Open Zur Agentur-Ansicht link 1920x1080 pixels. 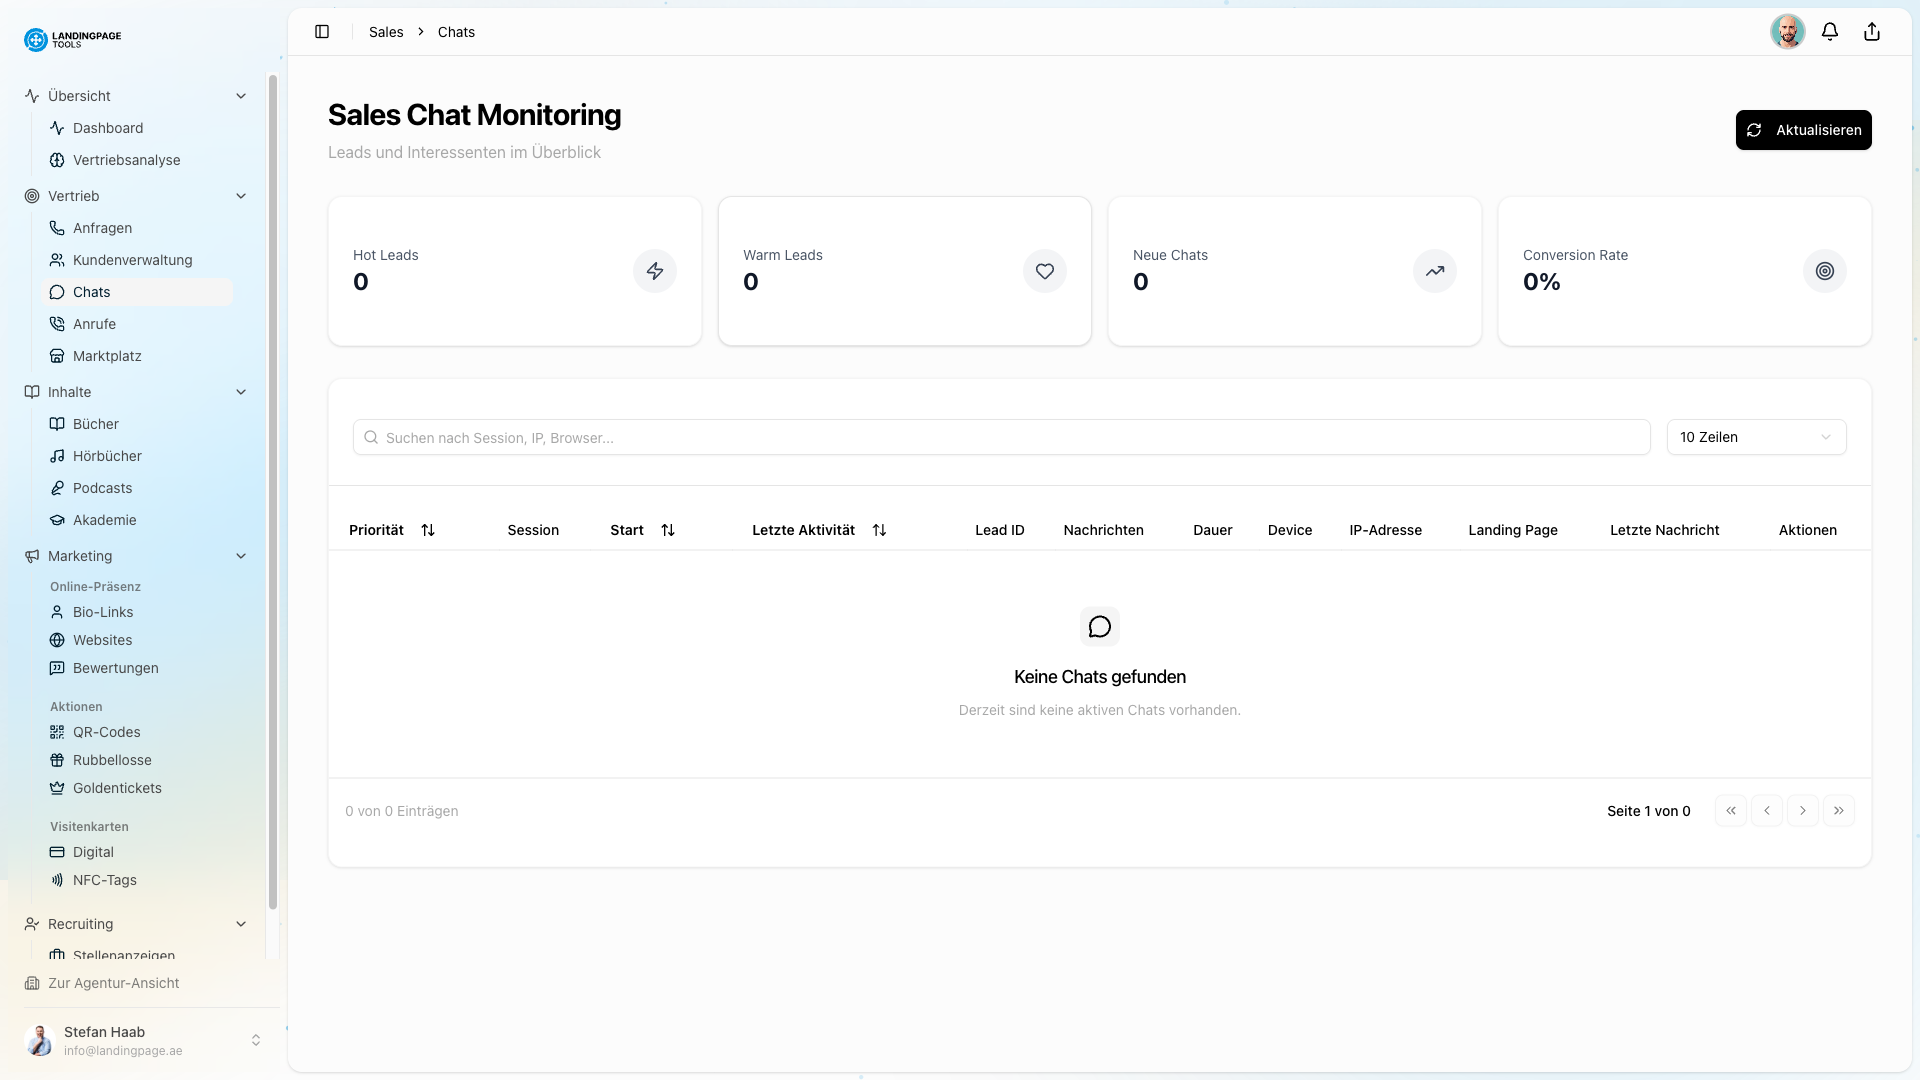[x=113, y=983]
